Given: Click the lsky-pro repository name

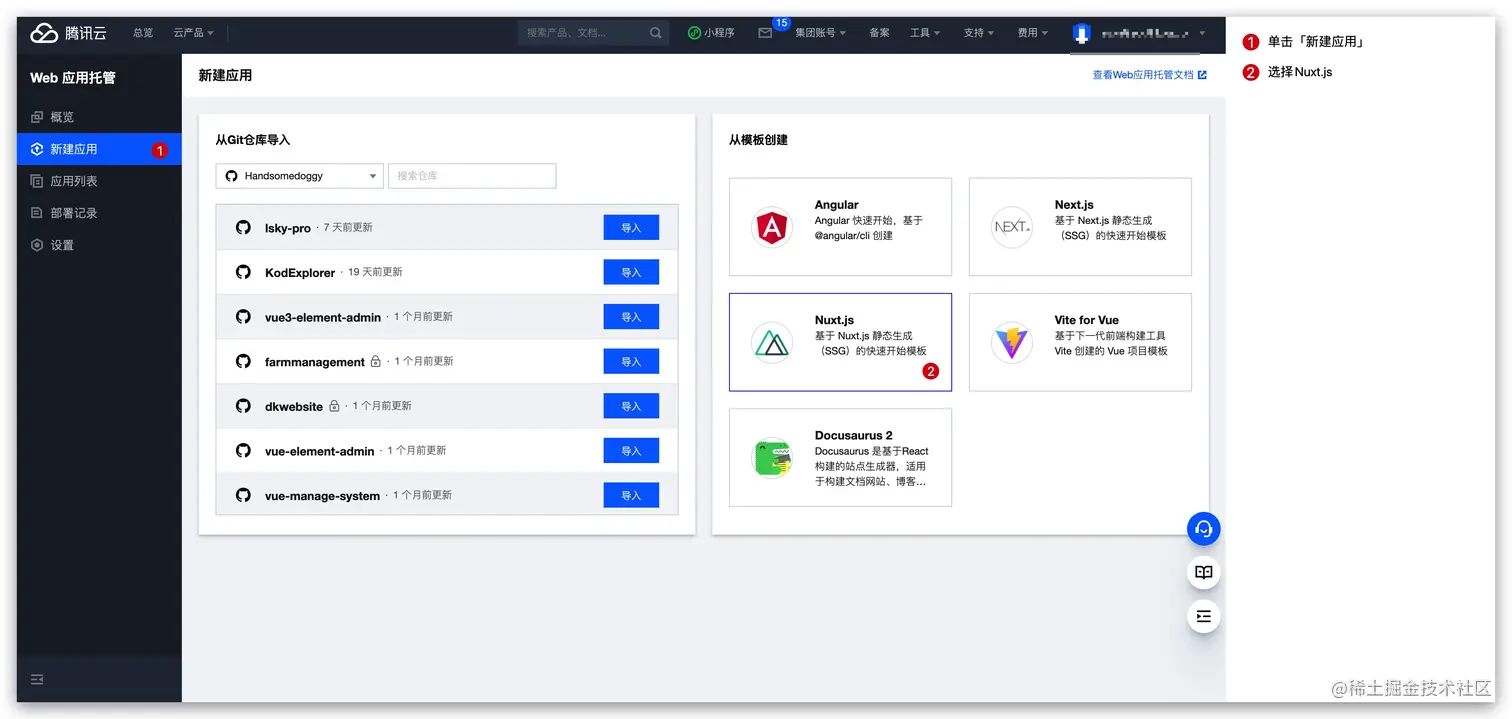Looking at the screenshot, I should pos(288,228).
